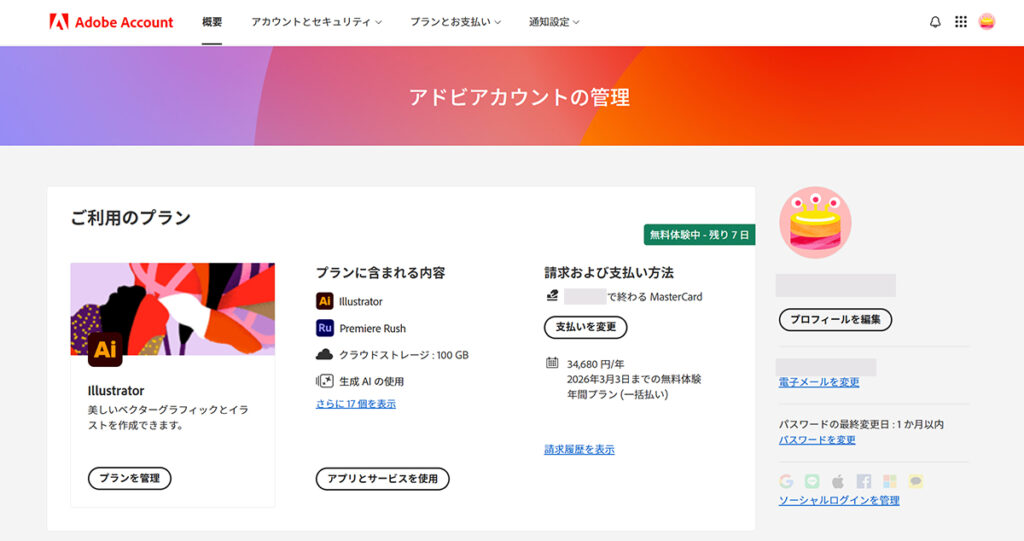Viewport: 1024px width, 541px height.
Task: Click the 無料体験中 - 残り７日 badge
Action: 699,235
